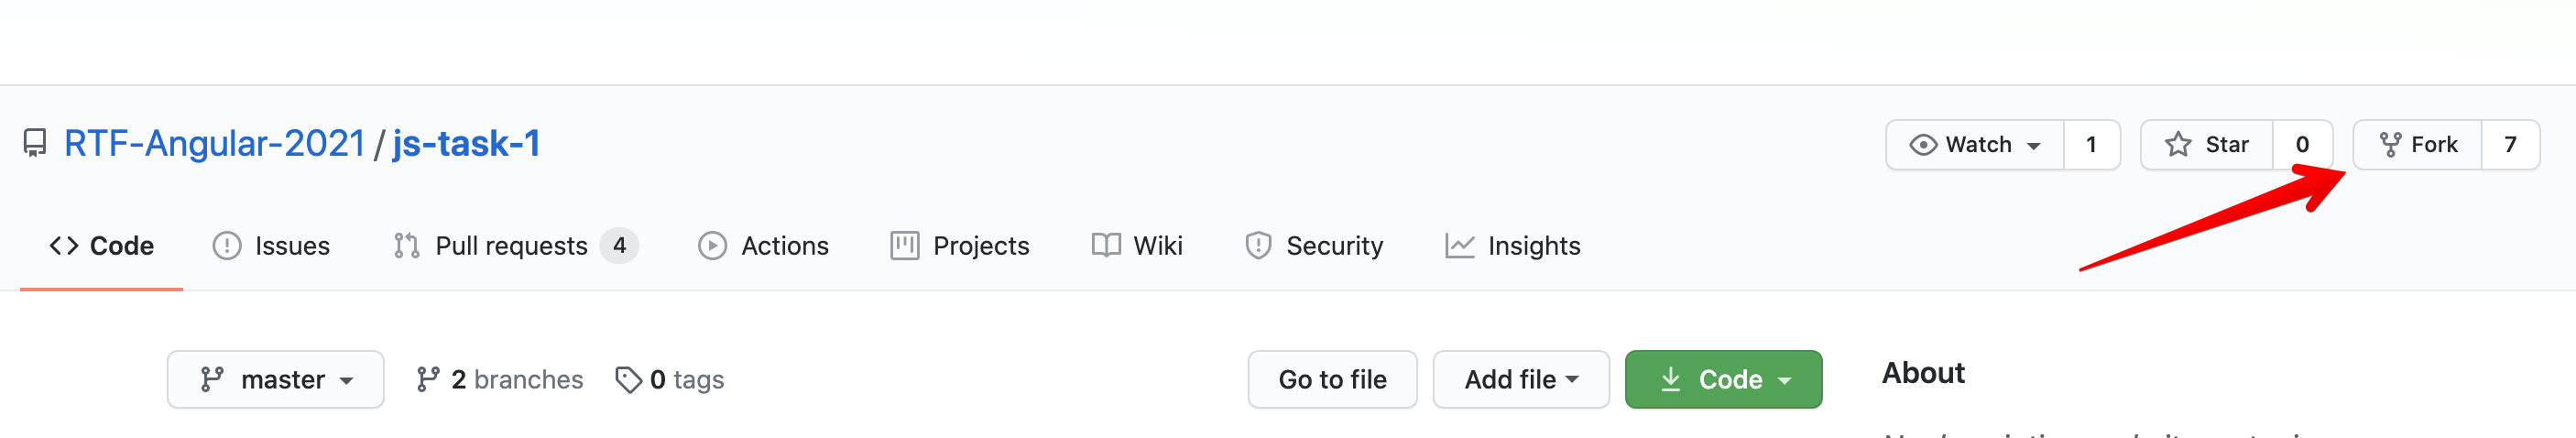Screen dimensions: 2576x438
Task: Expand the Watch dropdown arrow
Action: coord(2034,146)
